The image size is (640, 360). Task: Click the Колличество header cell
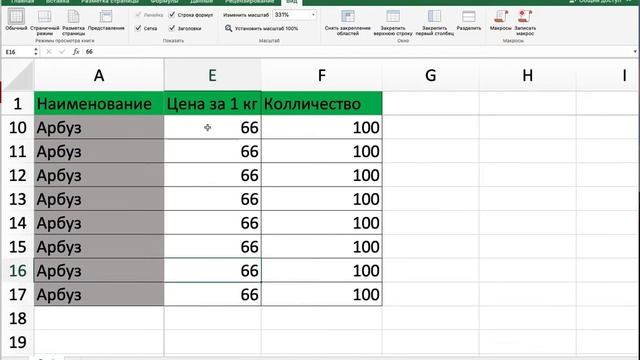322,104
